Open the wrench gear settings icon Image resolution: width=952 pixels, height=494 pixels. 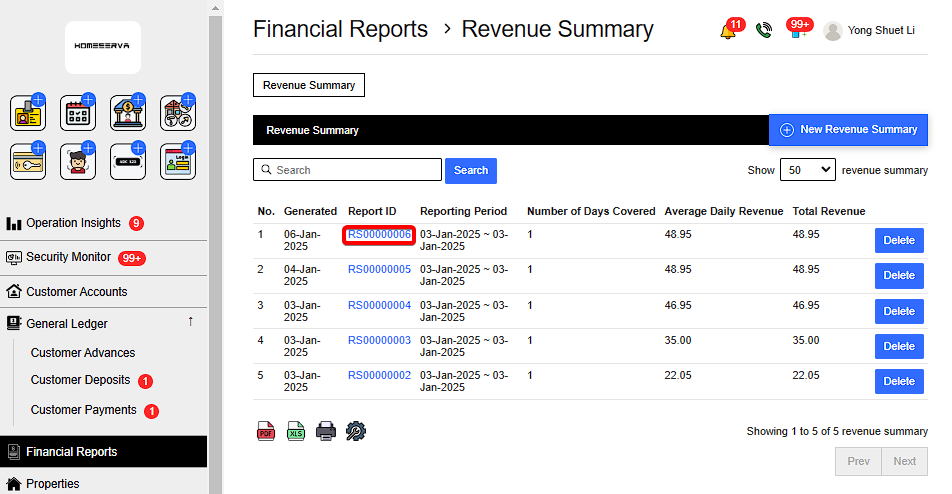pyautogui.click(x=356, y=431)
